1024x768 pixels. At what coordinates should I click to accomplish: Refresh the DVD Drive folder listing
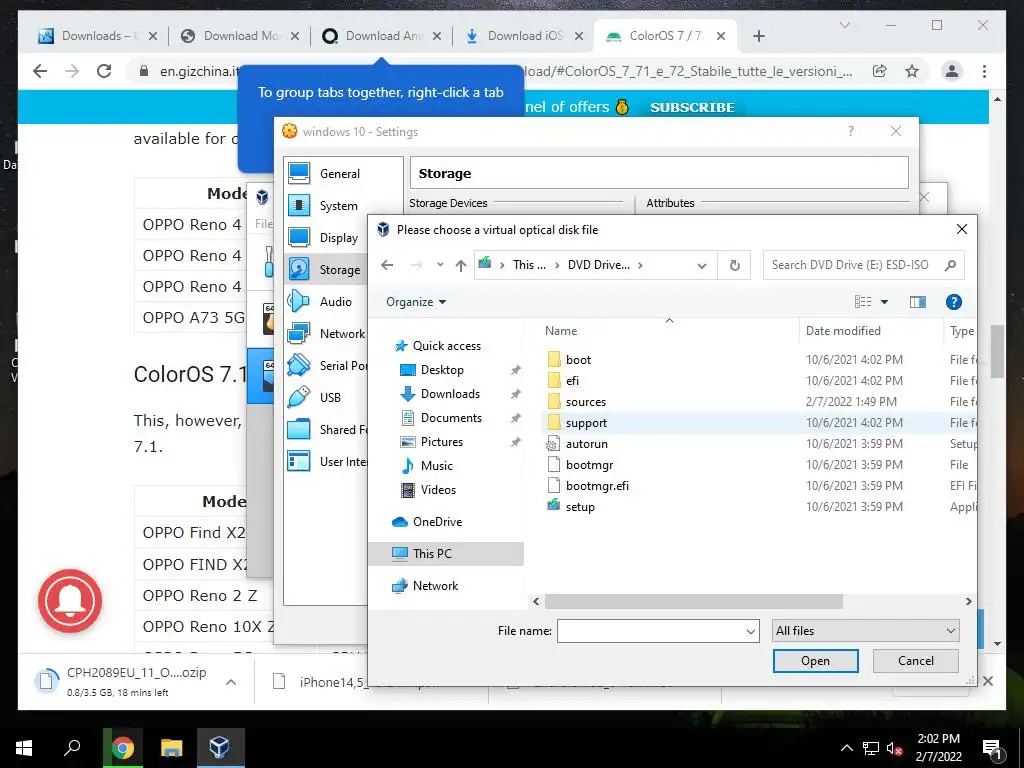(x=735, y=265)
